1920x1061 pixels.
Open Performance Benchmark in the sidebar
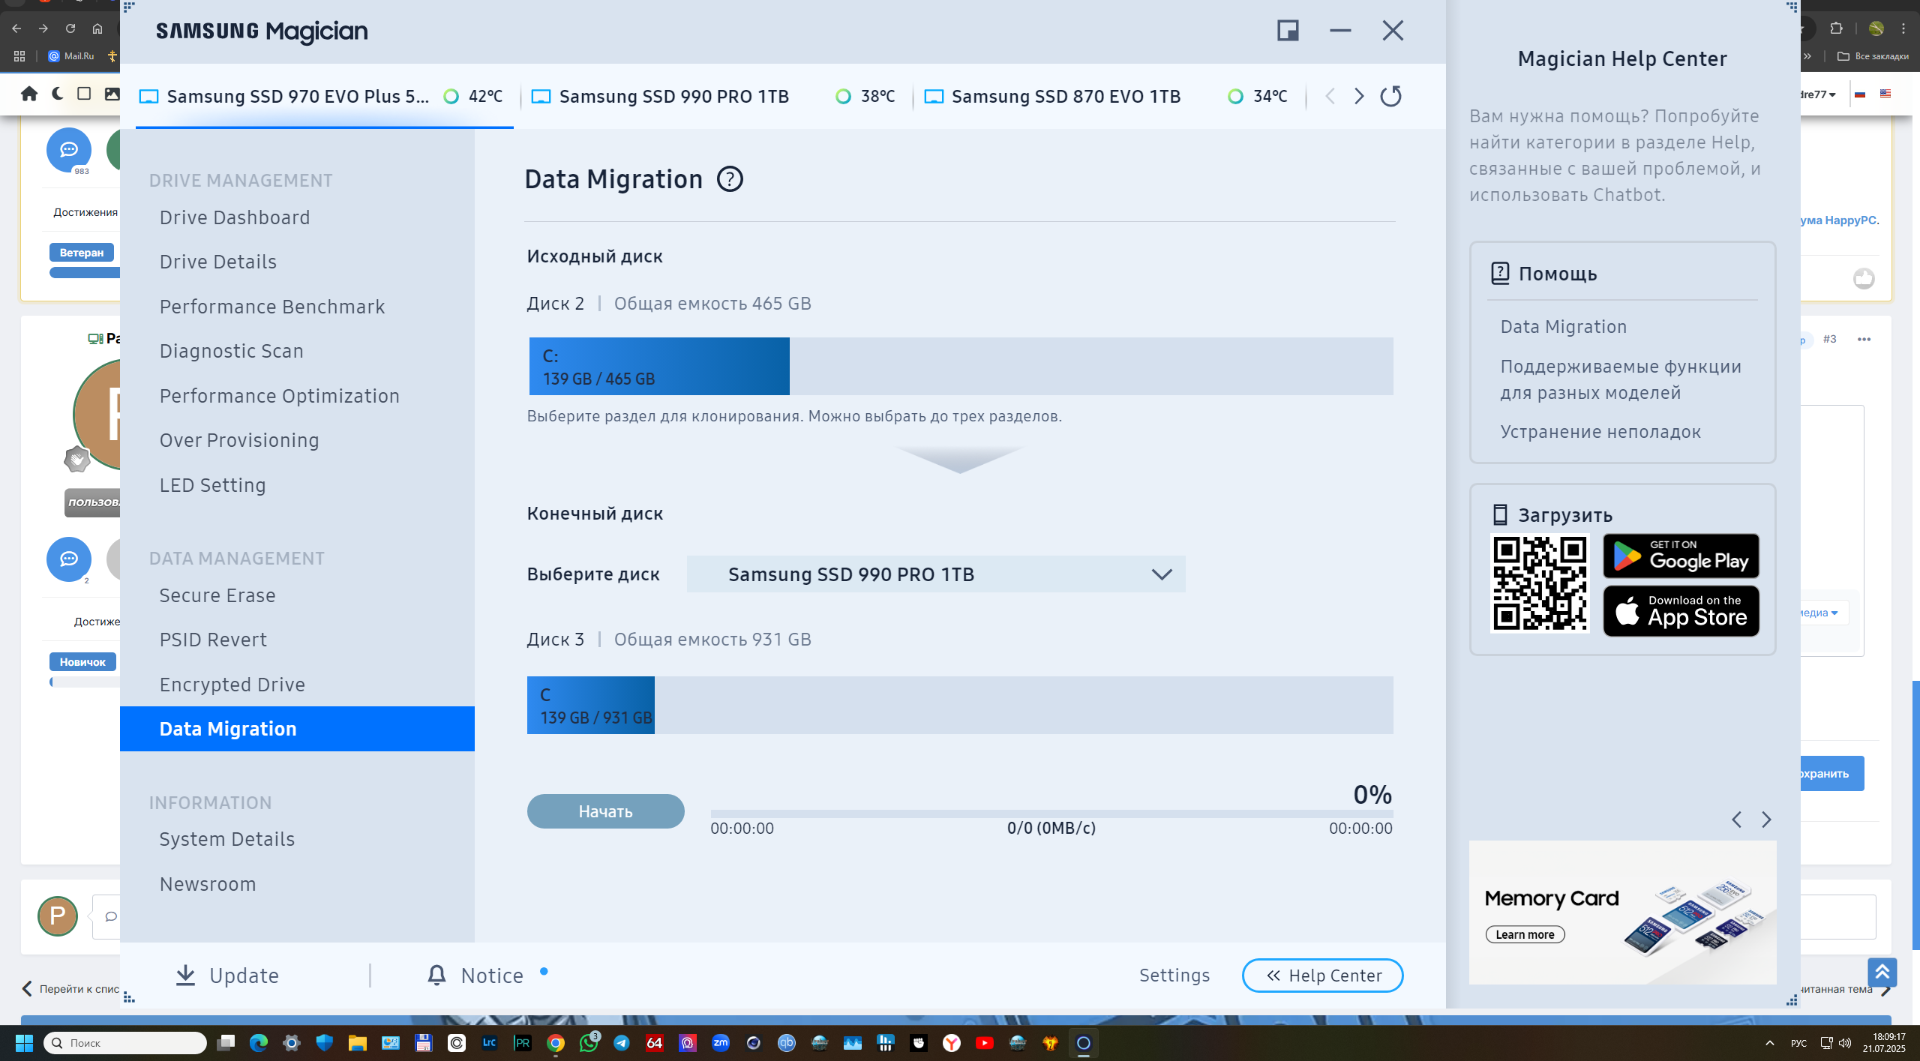(x=272, y=307)
